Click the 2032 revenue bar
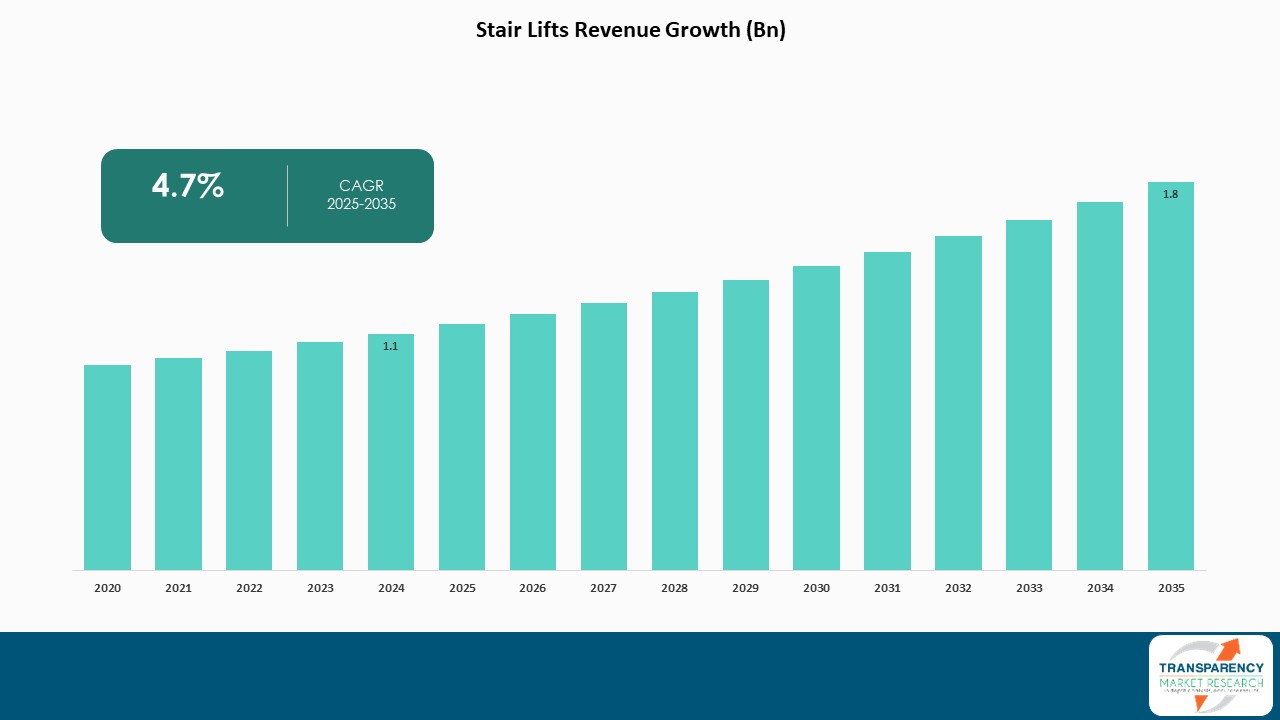This screenshot has height=720, width=1280. point(958,403)
